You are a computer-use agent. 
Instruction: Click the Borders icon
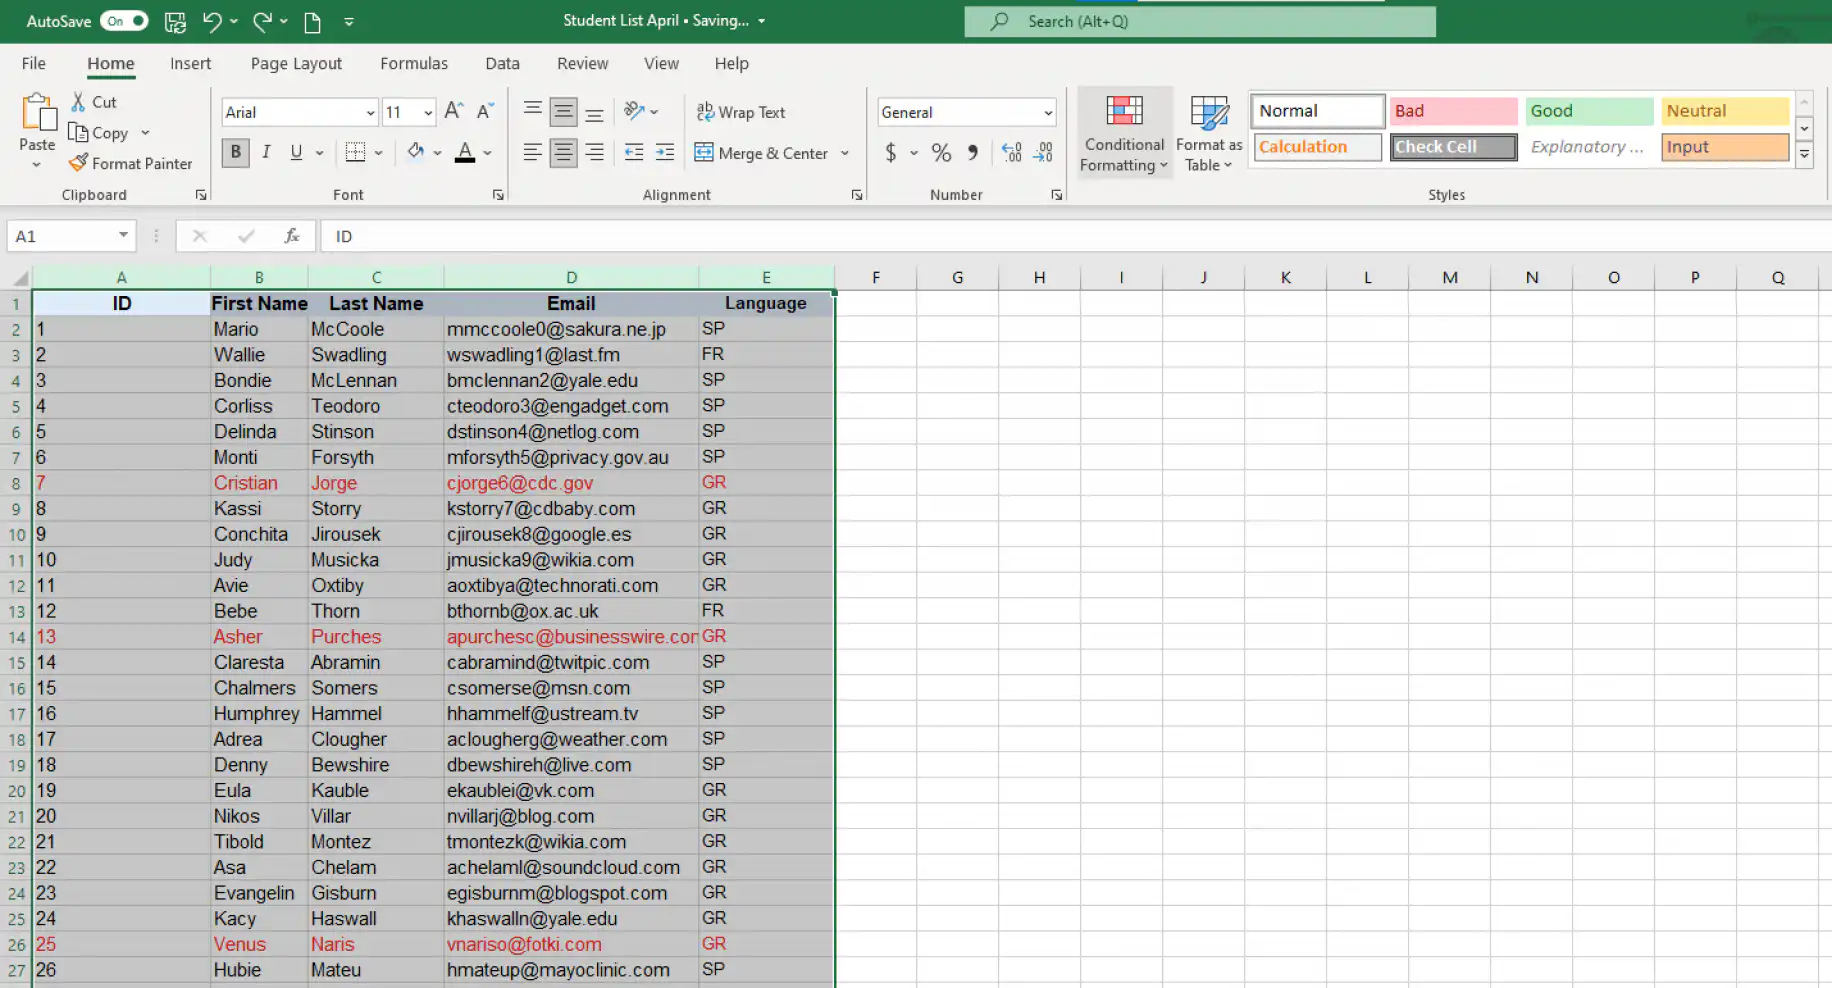[x=355, y=152]
